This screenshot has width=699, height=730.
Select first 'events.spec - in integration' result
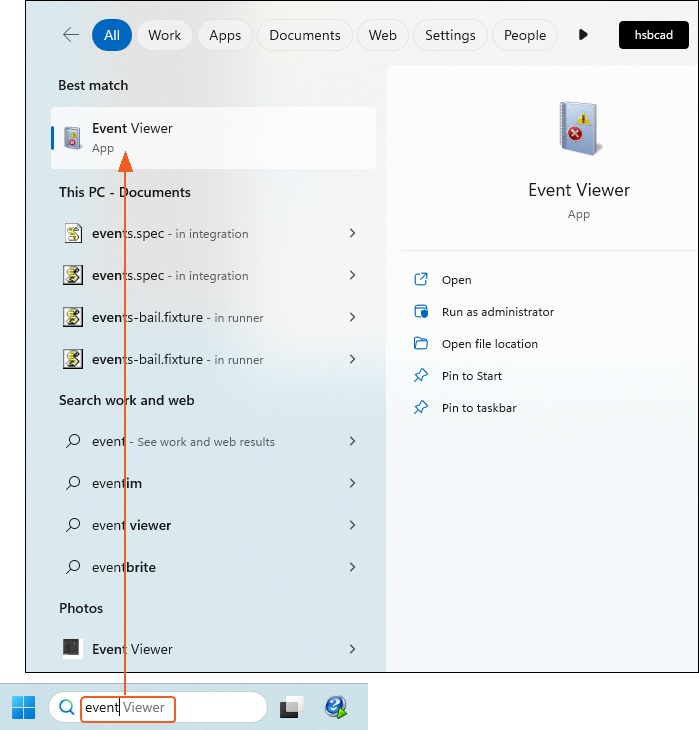213,233
